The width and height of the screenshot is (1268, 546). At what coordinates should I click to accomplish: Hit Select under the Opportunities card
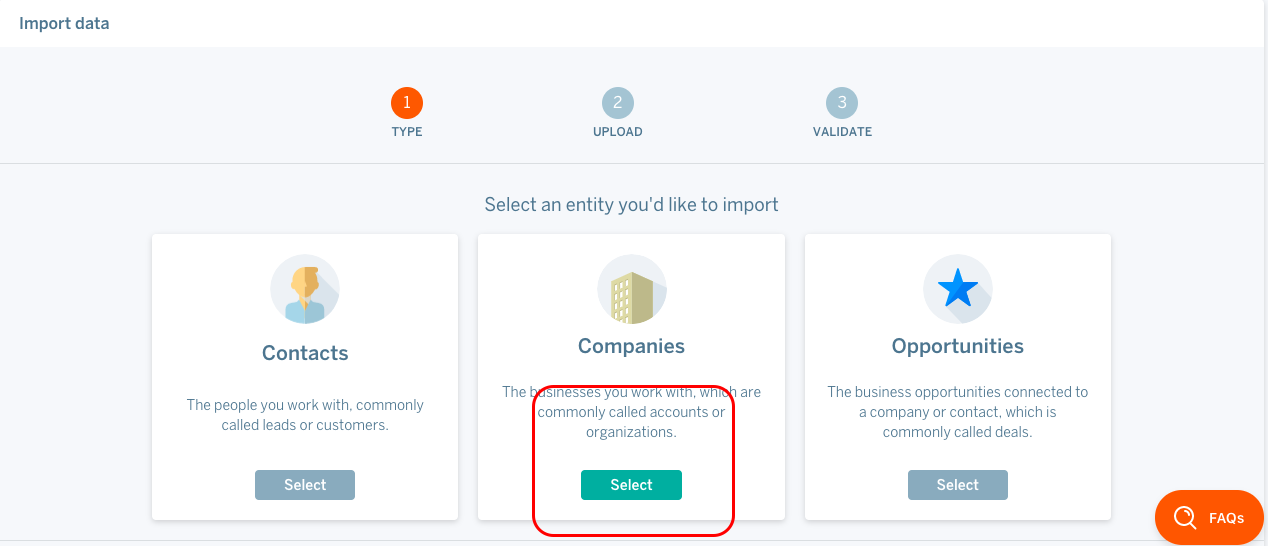coord(958,485)
